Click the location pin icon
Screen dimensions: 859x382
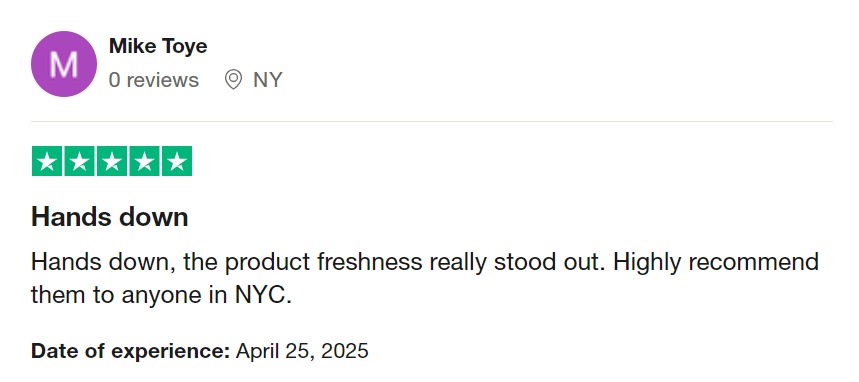click(x=233, y=80)
